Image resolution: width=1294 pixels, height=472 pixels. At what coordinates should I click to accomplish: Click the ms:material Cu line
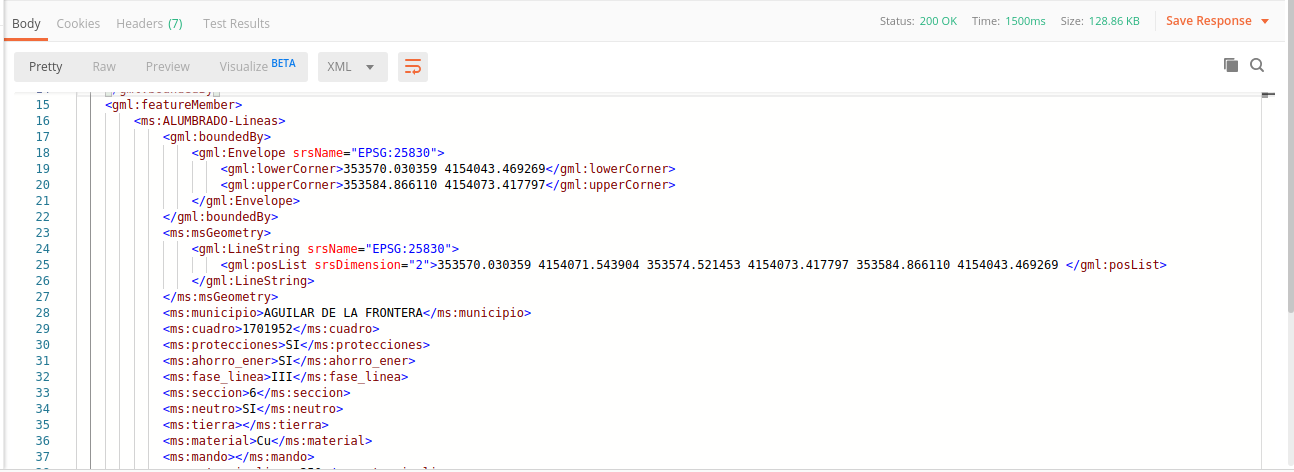268,441
